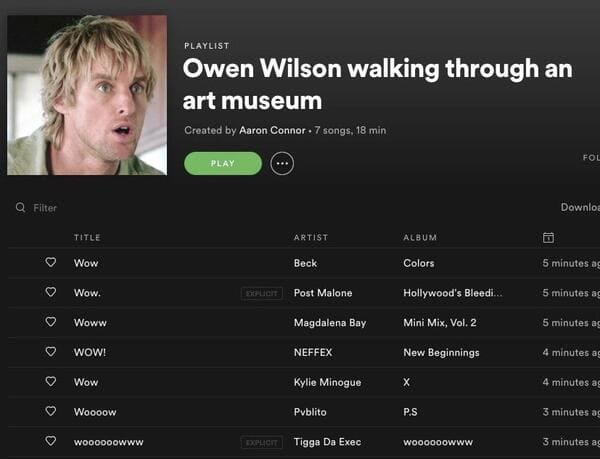Open creator Aaron Connor's profile
This screenshot has width=600, height=459.
[272, 130]
